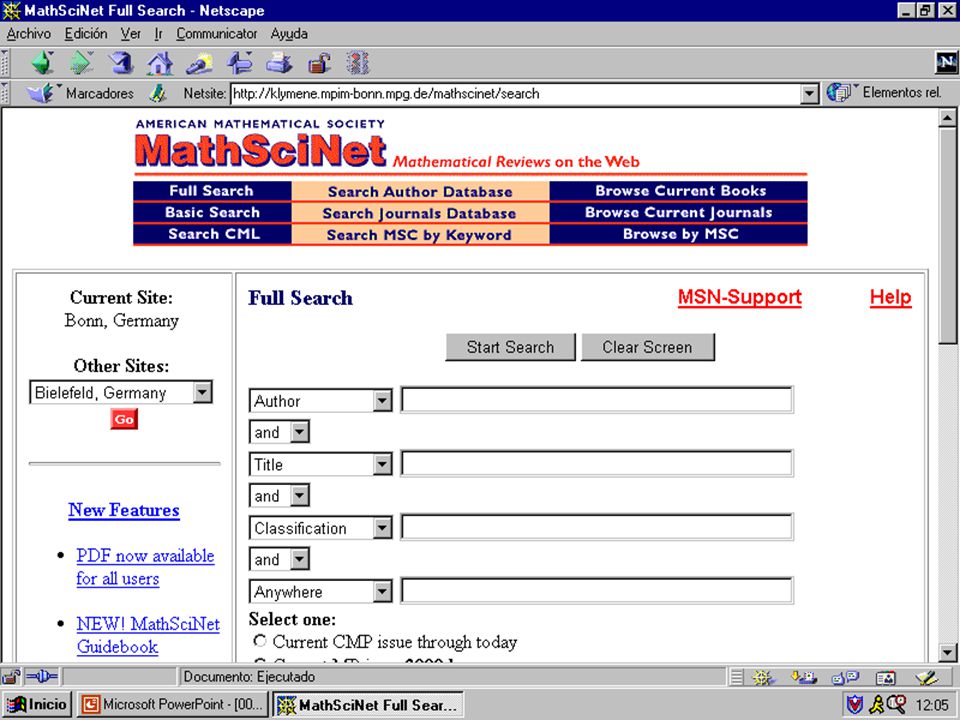Open the My Netscape signpost icon
960x720 pixels.
tap(239, 63)
